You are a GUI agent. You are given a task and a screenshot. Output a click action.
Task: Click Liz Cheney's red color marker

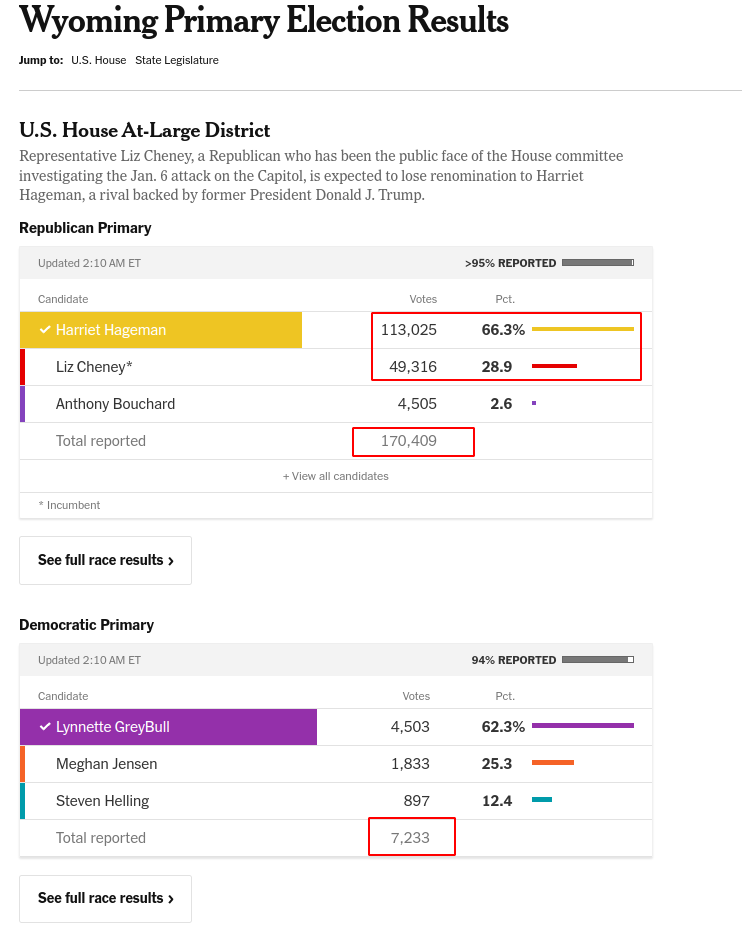23,367
